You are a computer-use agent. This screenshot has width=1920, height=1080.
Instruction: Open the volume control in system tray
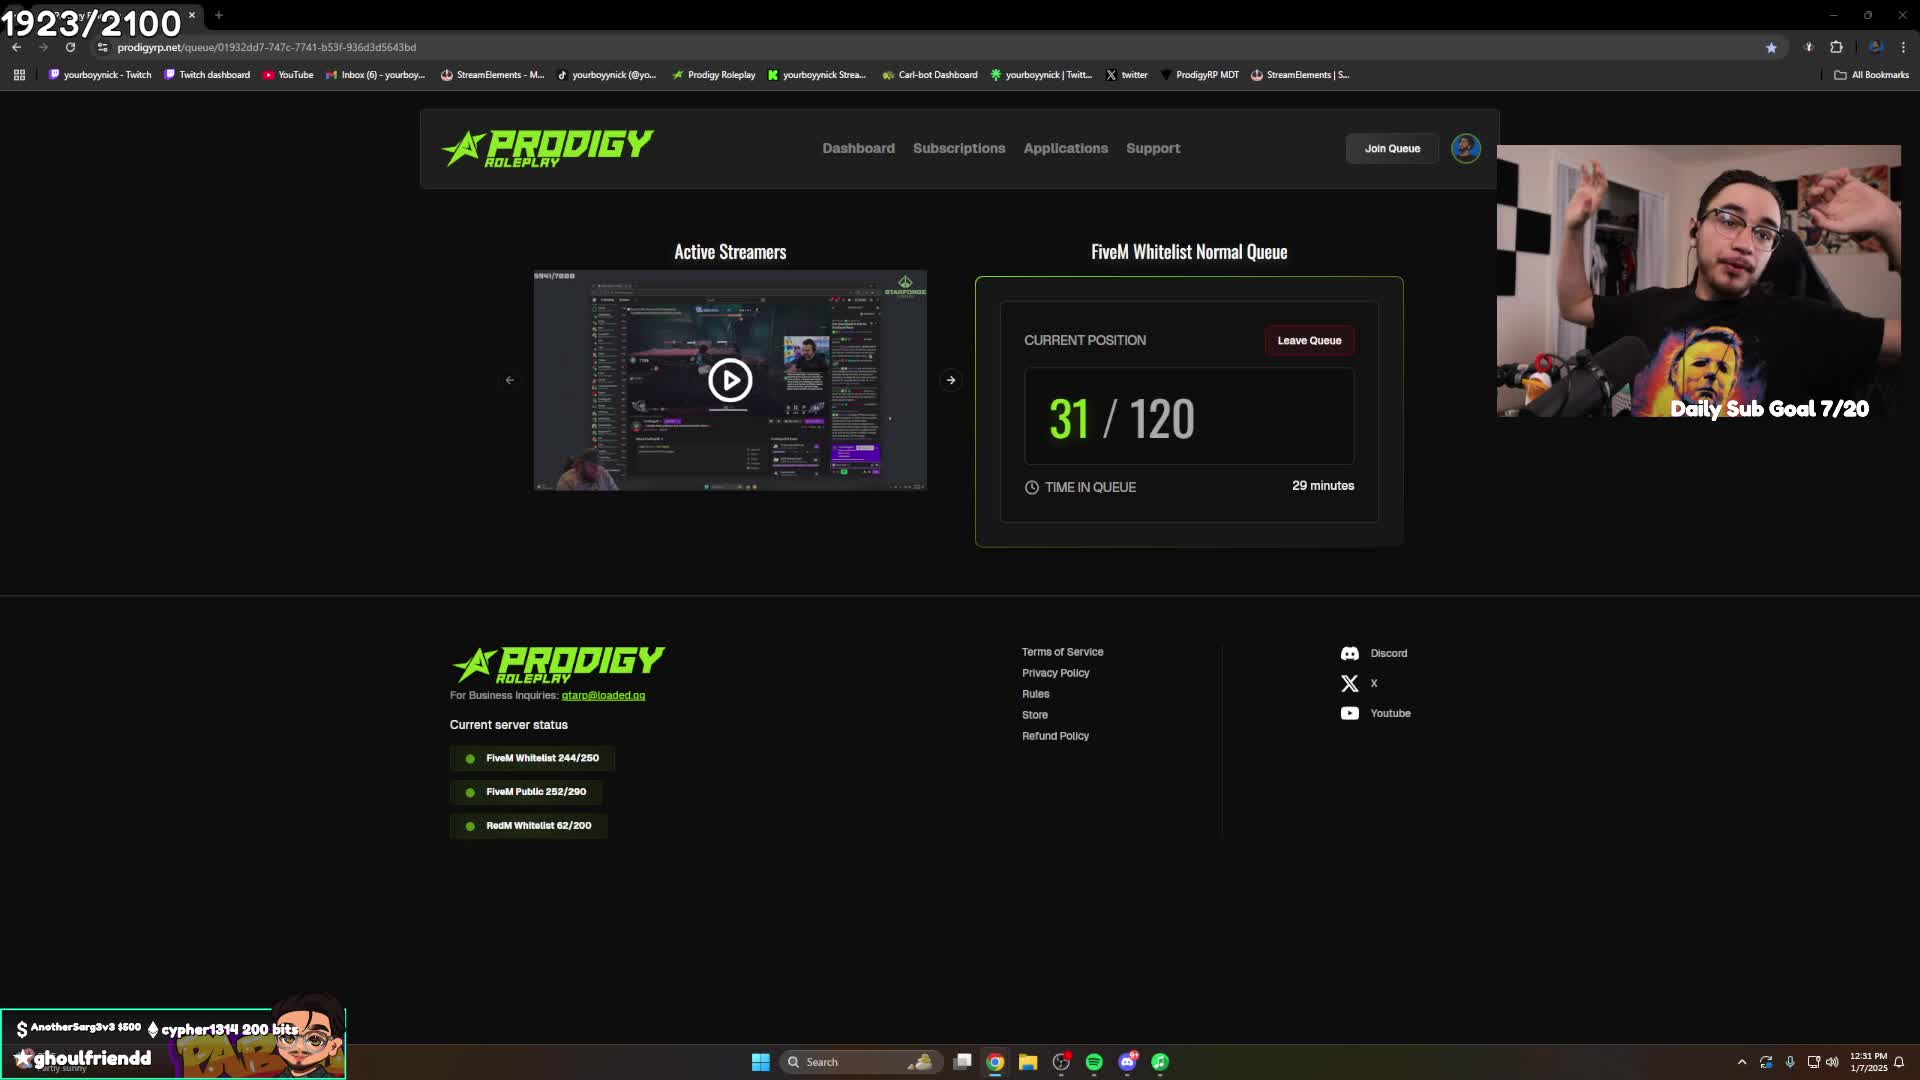pyautogui.click(x=1832, y=1062)
